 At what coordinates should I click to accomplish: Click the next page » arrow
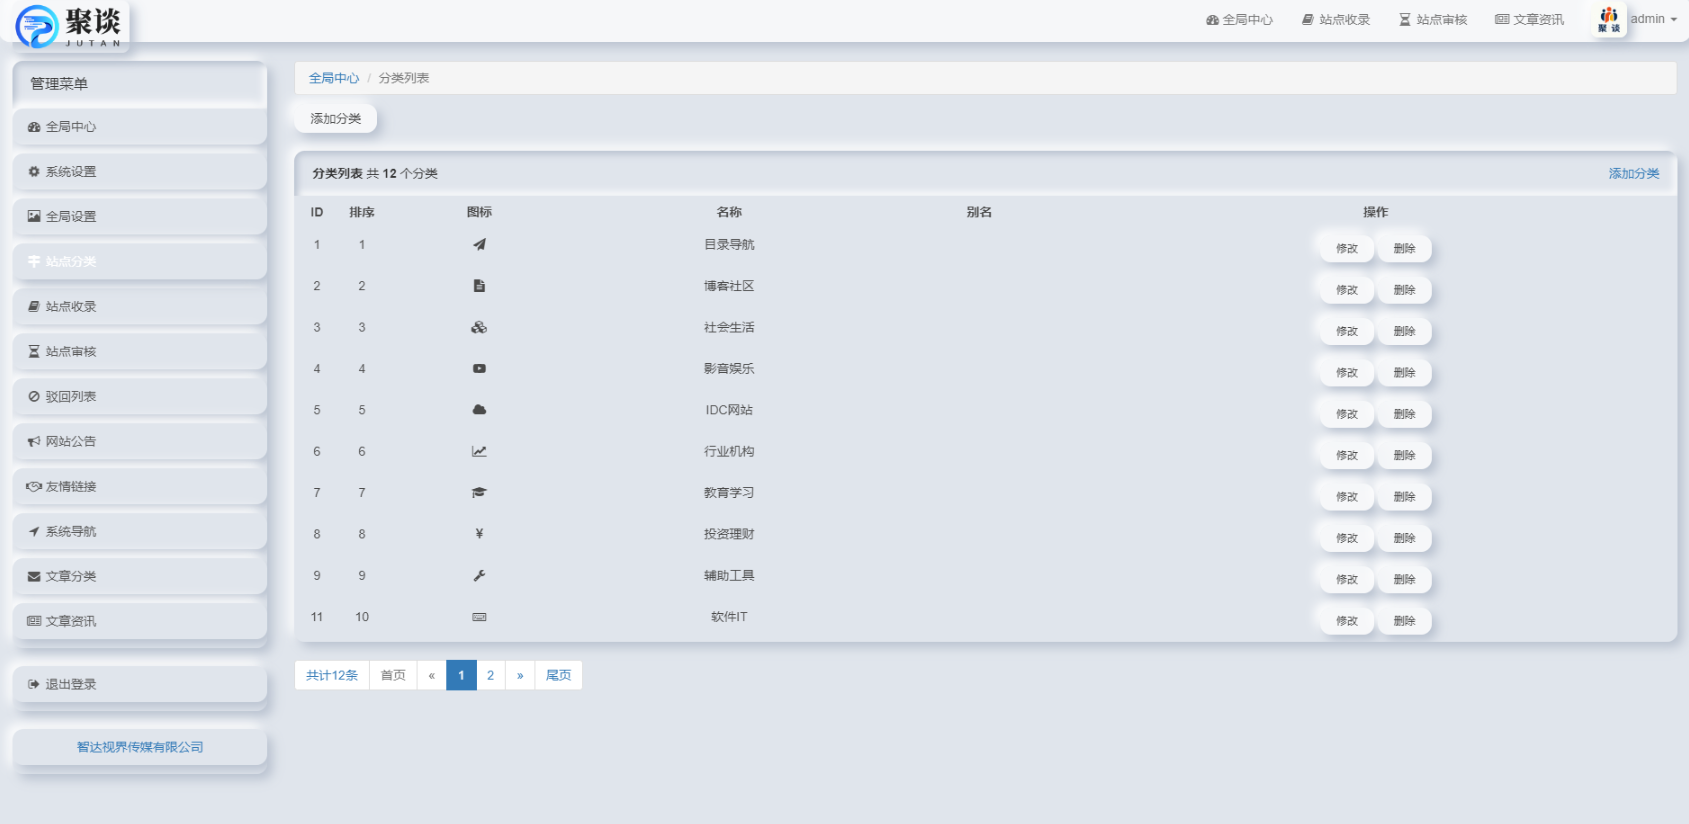520,675
